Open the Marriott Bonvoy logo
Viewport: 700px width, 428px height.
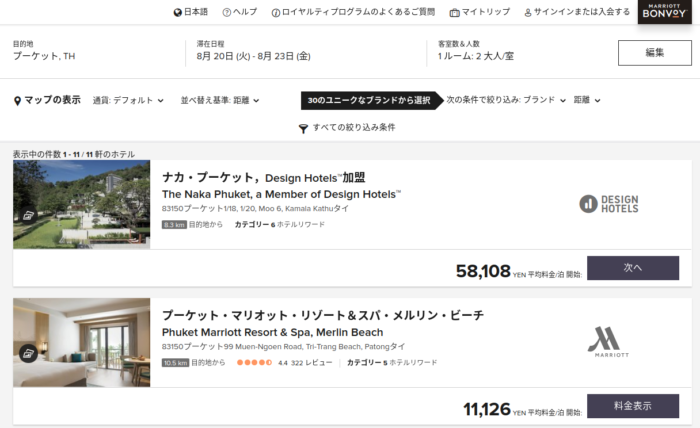[664, 11]
